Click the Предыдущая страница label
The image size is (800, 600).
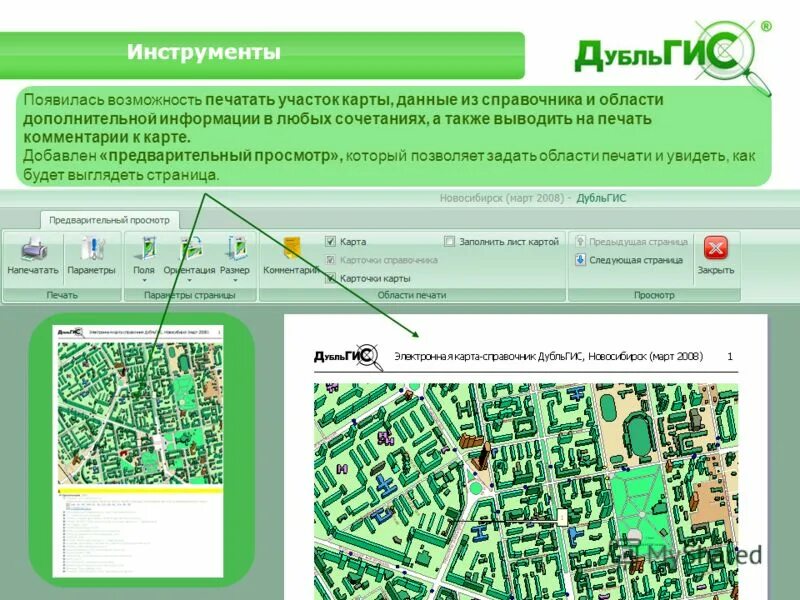[x=638, y=241]
